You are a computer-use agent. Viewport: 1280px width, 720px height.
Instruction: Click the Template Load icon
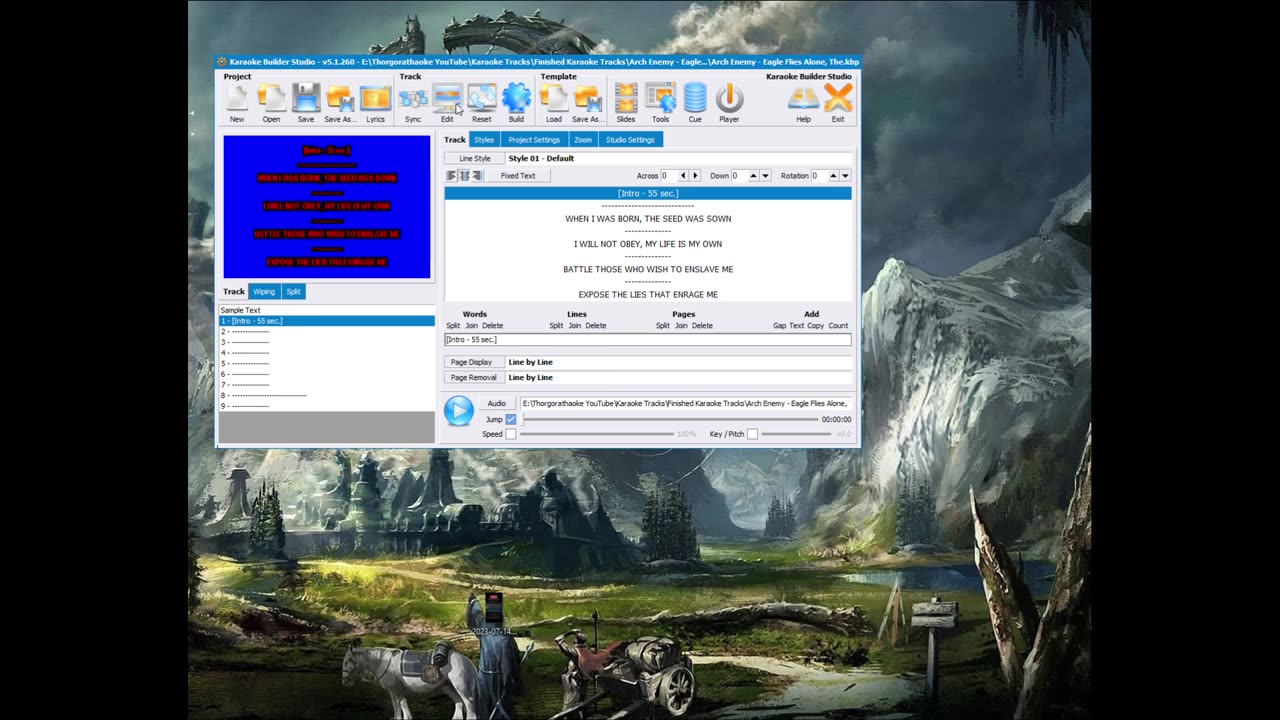point(553,98)
